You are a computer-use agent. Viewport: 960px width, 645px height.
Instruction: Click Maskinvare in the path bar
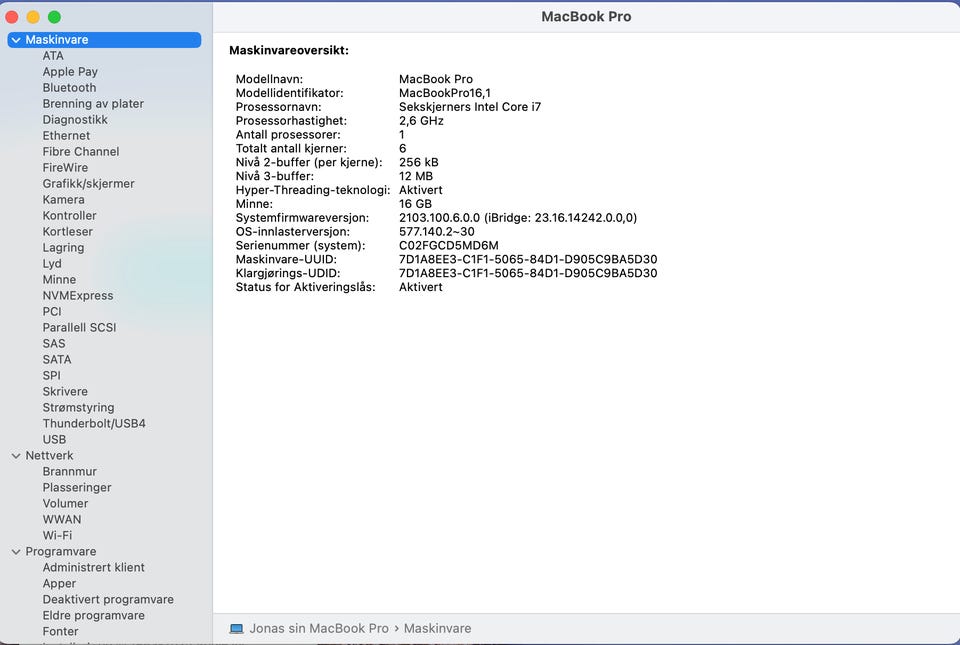coord(438,628)
